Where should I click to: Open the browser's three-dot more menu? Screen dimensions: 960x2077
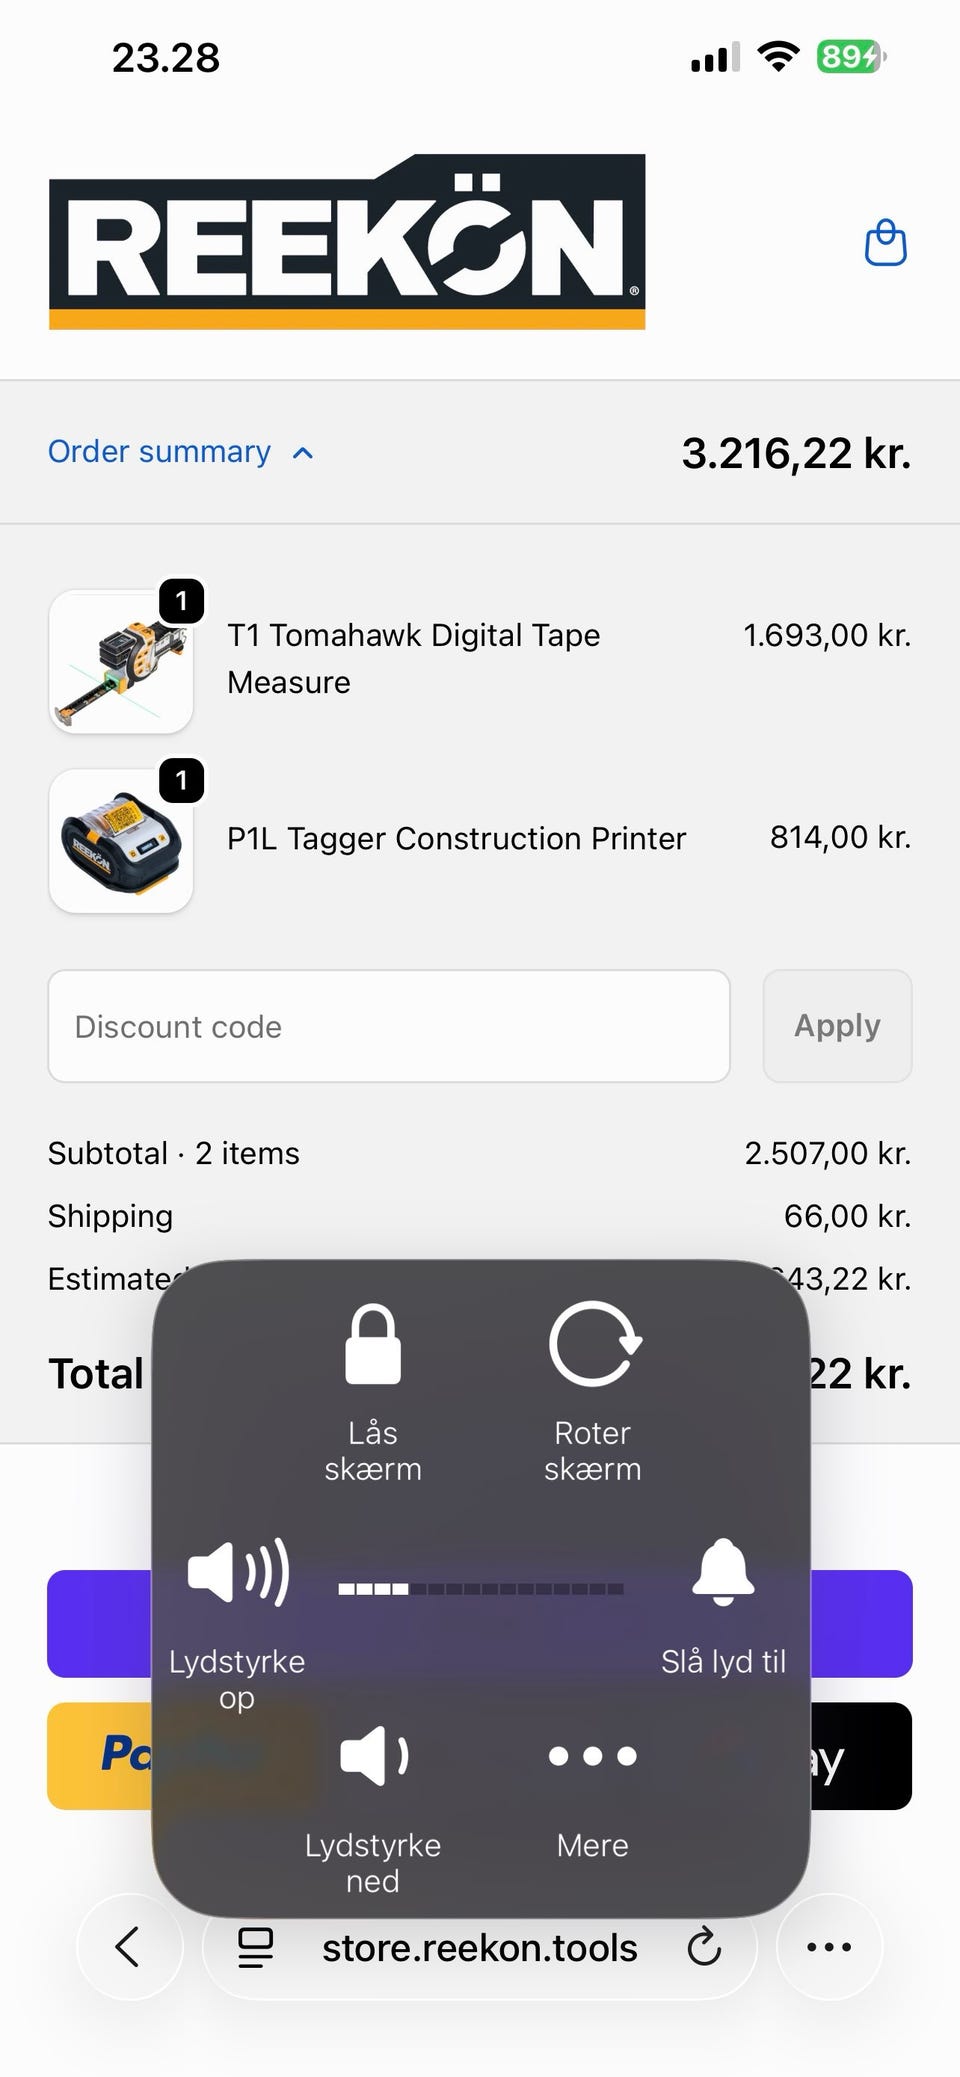coord(829,1947)
